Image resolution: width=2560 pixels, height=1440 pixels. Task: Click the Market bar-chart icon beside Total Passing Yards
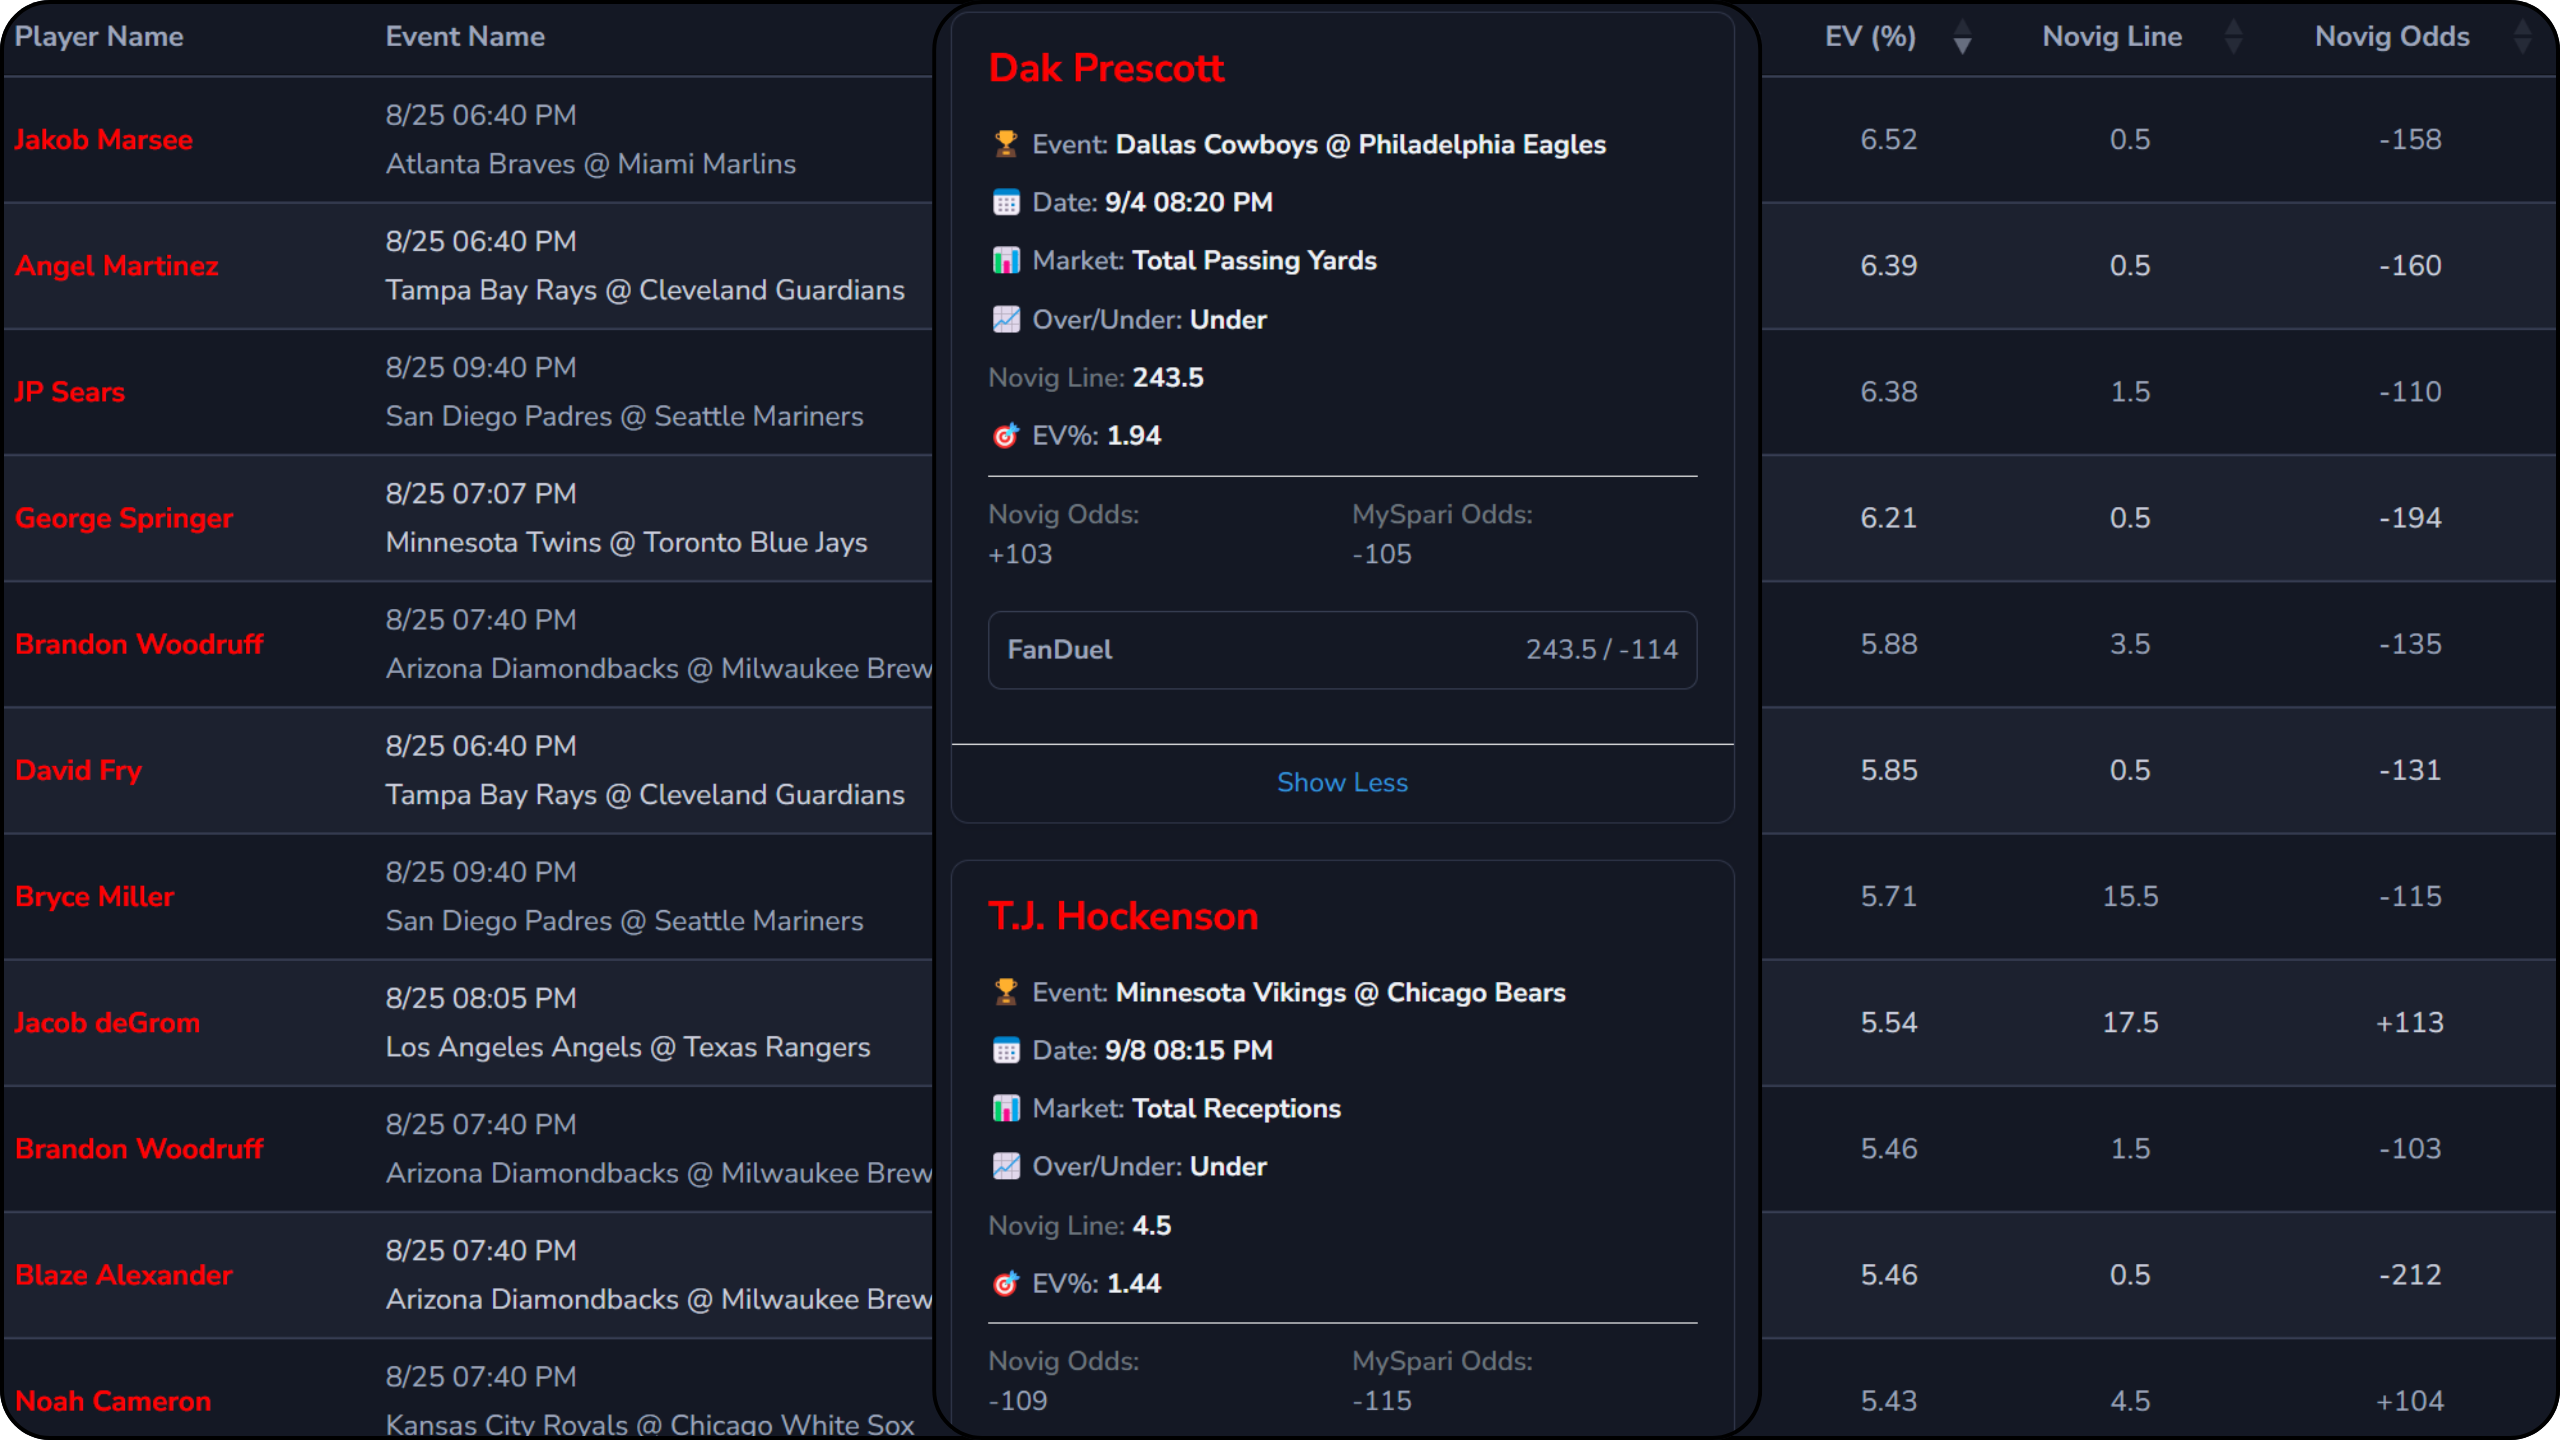(1006, 260)
